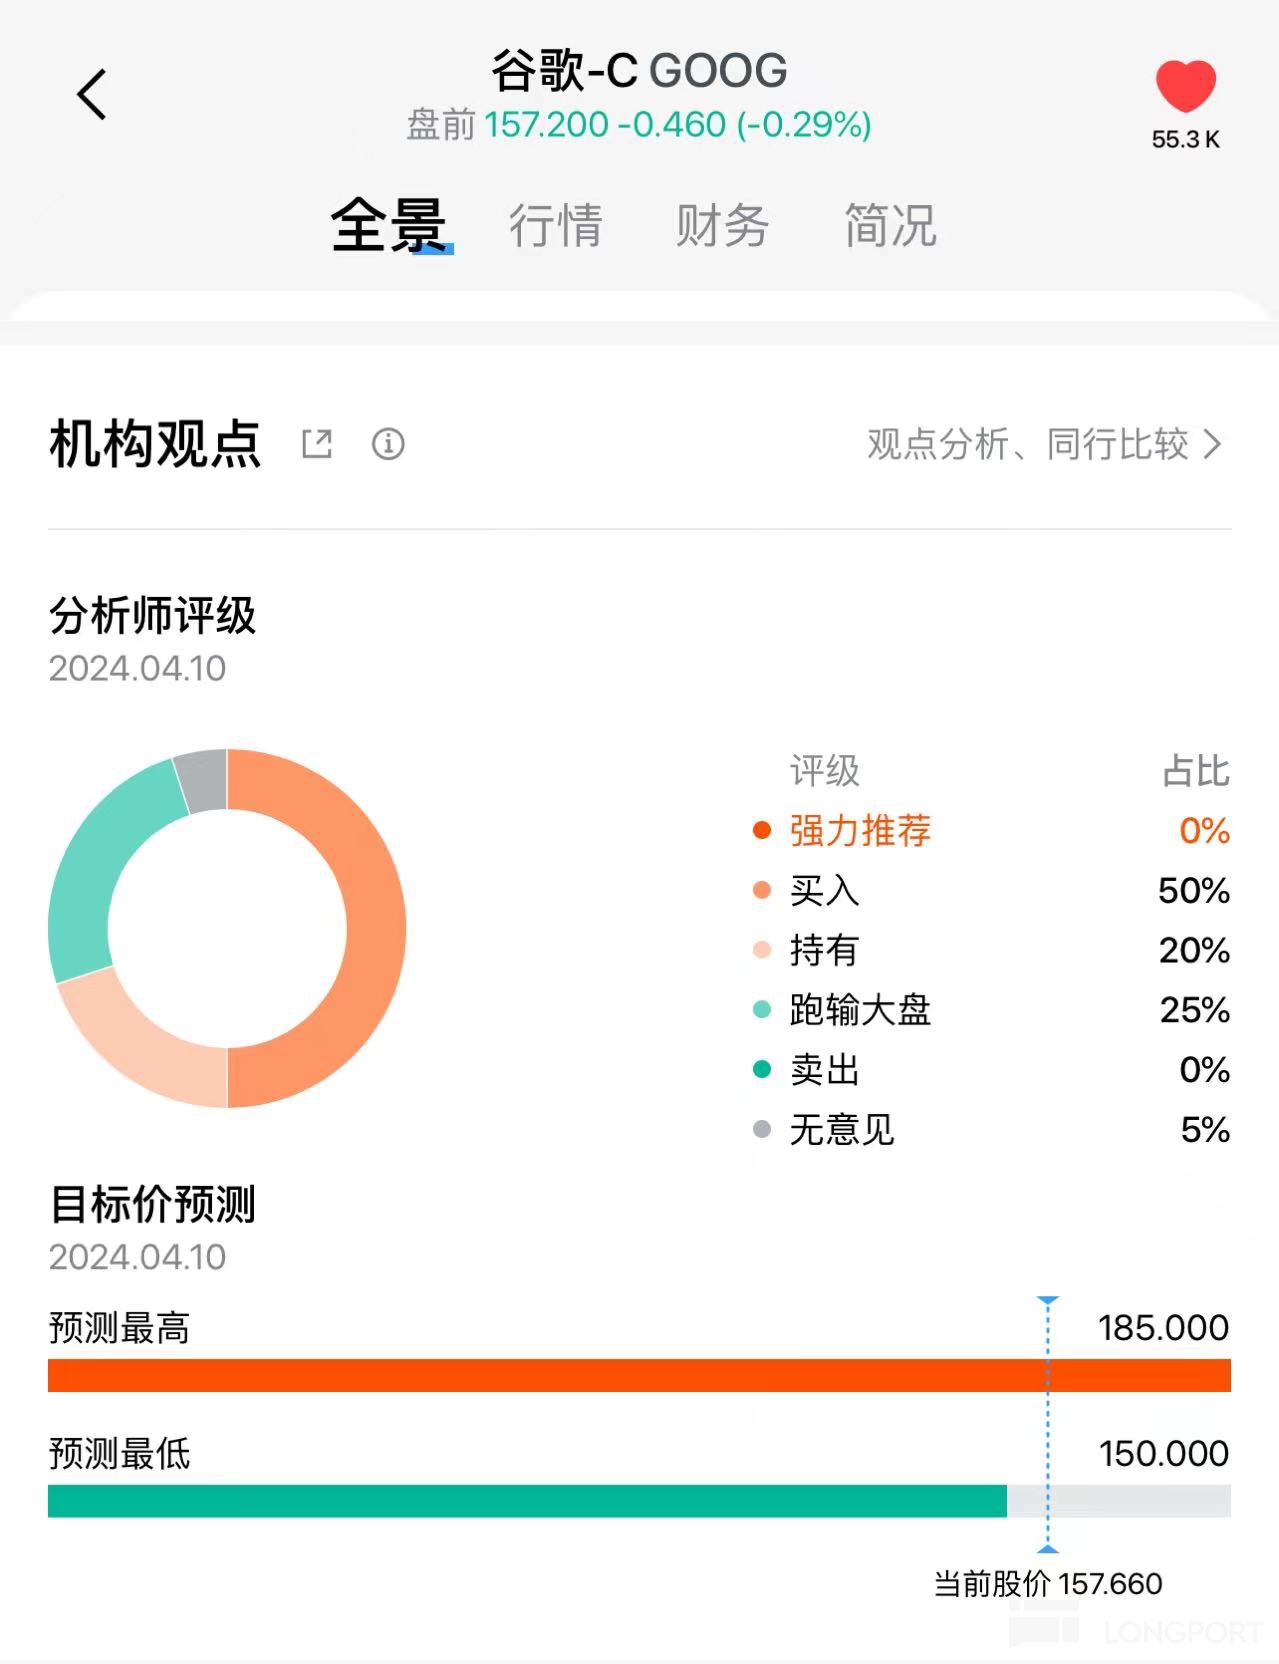This screenshot has width=1279, height=1664.
Task: Click the orange 预测最高 price bar
Action: (639, 1375)
